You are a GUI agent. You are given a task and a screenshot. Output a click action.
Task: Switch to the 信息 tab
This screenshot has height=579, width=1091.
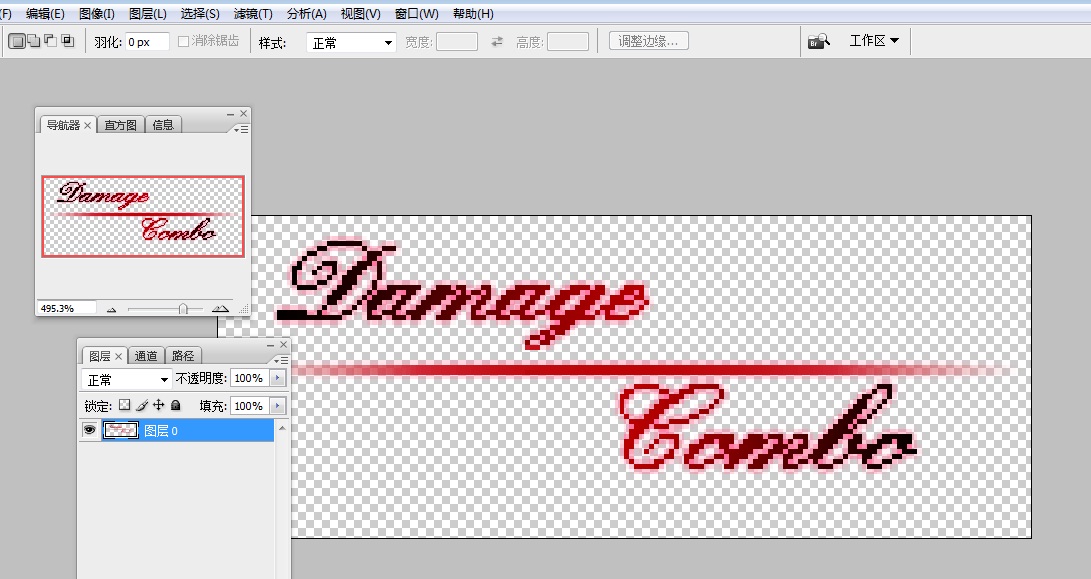click(x=163, y=125)
